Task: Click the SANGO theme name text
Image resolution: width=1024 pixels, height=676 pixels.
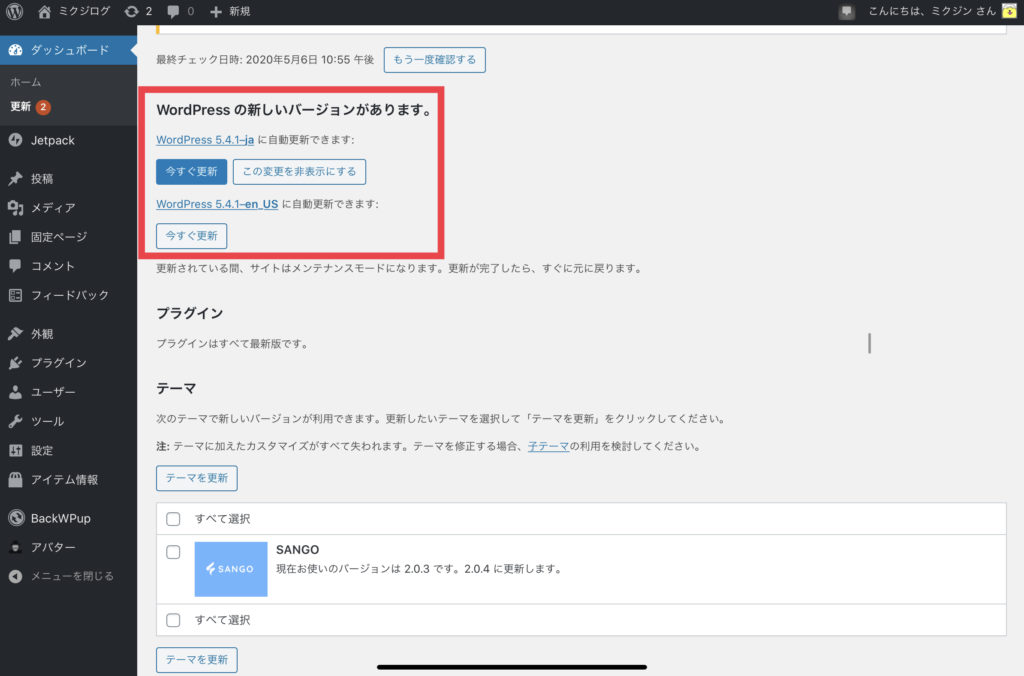Action: [x=298, y=549]
